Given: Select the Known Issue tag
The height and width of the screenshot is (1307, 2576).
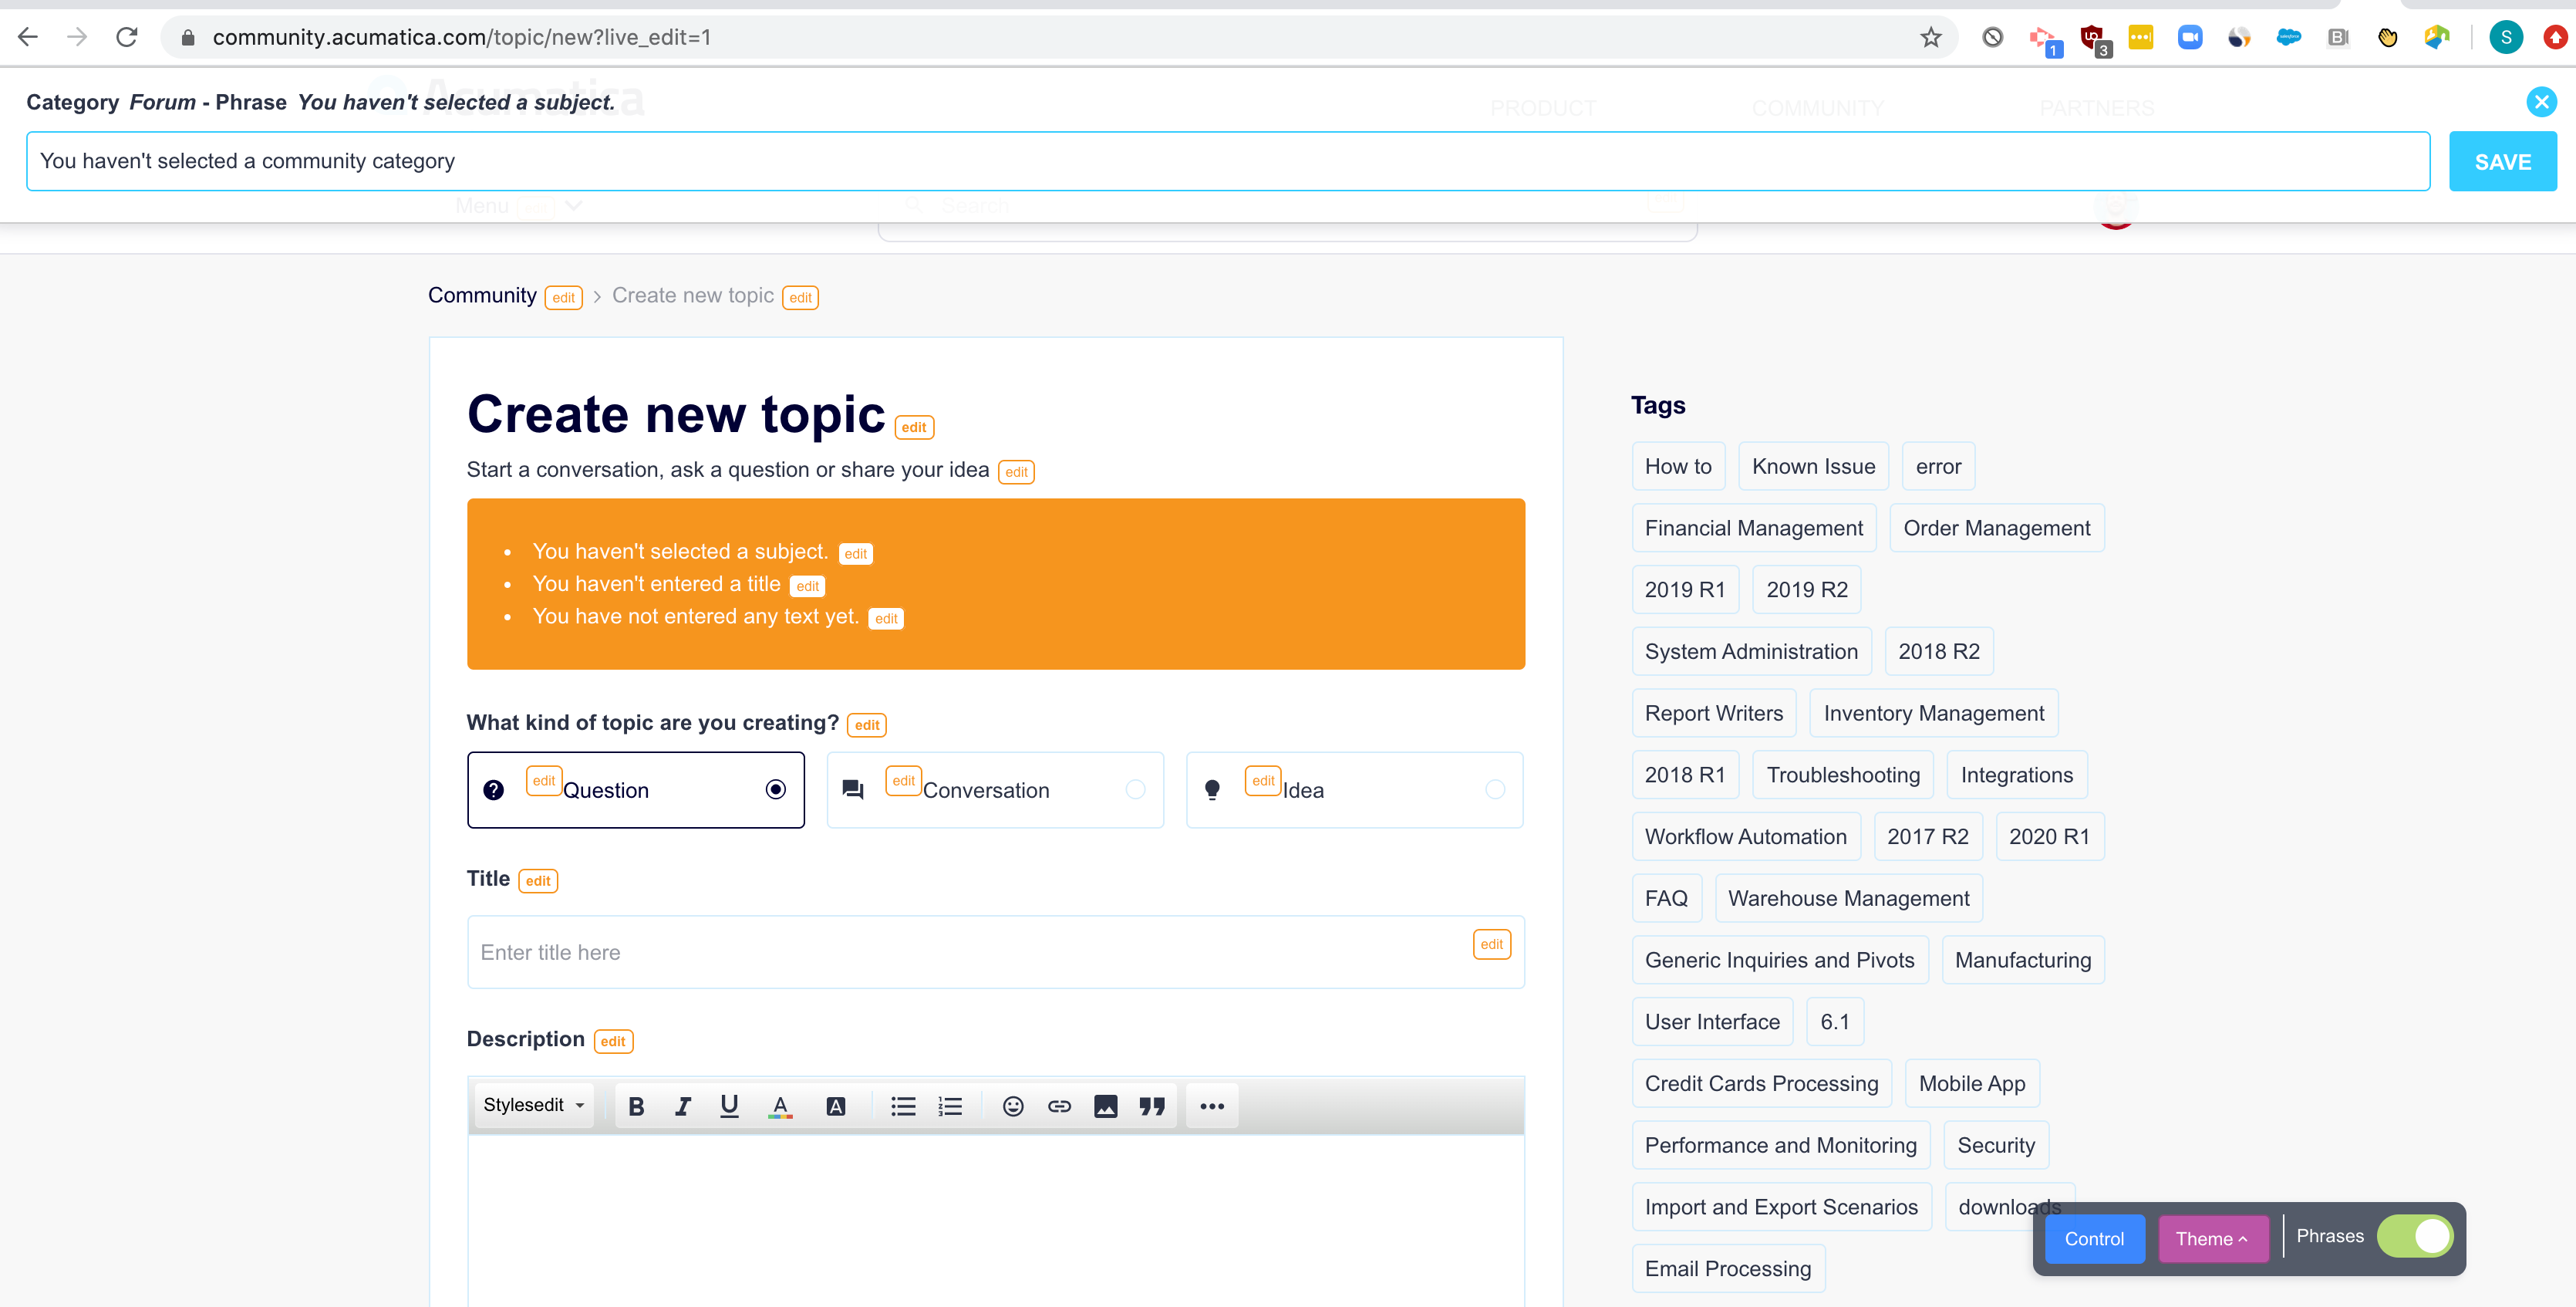Looking at the screenshot, I should tap(1813, 466).
